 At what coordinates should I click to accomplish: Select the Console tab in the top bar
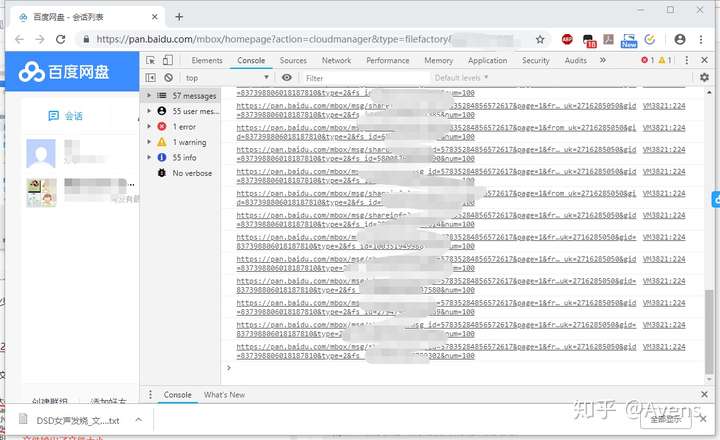pos(251,60)
